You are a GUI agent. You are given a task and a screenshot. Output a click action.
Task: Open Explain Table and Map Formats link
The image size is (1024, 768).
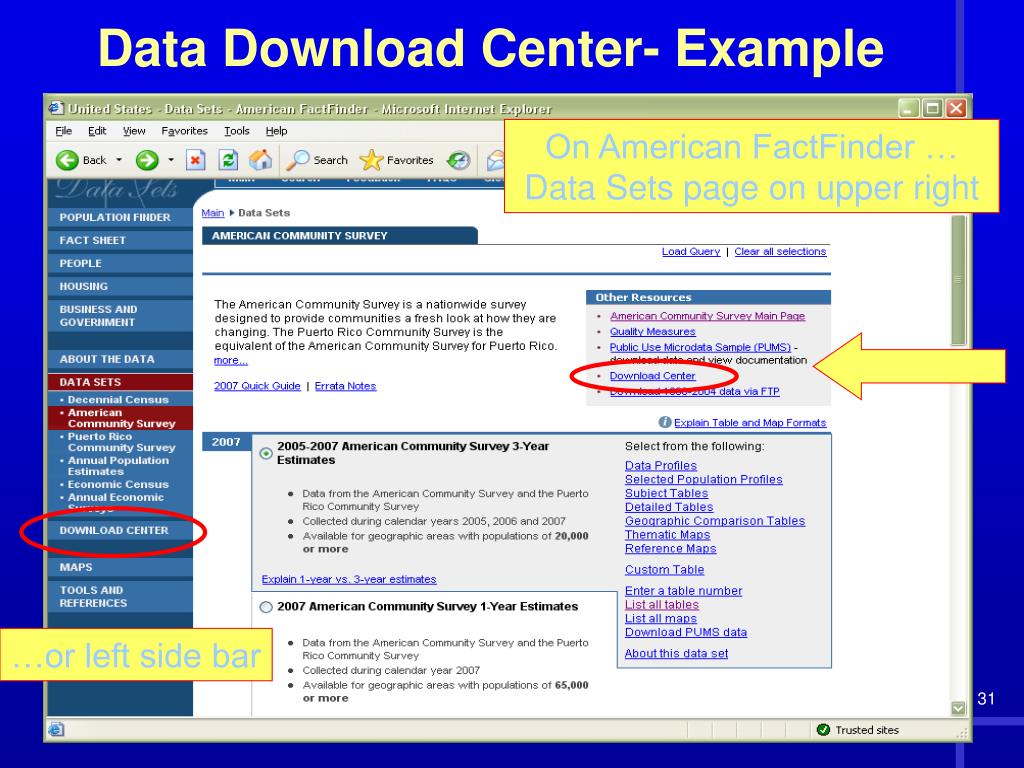point(750,423)
